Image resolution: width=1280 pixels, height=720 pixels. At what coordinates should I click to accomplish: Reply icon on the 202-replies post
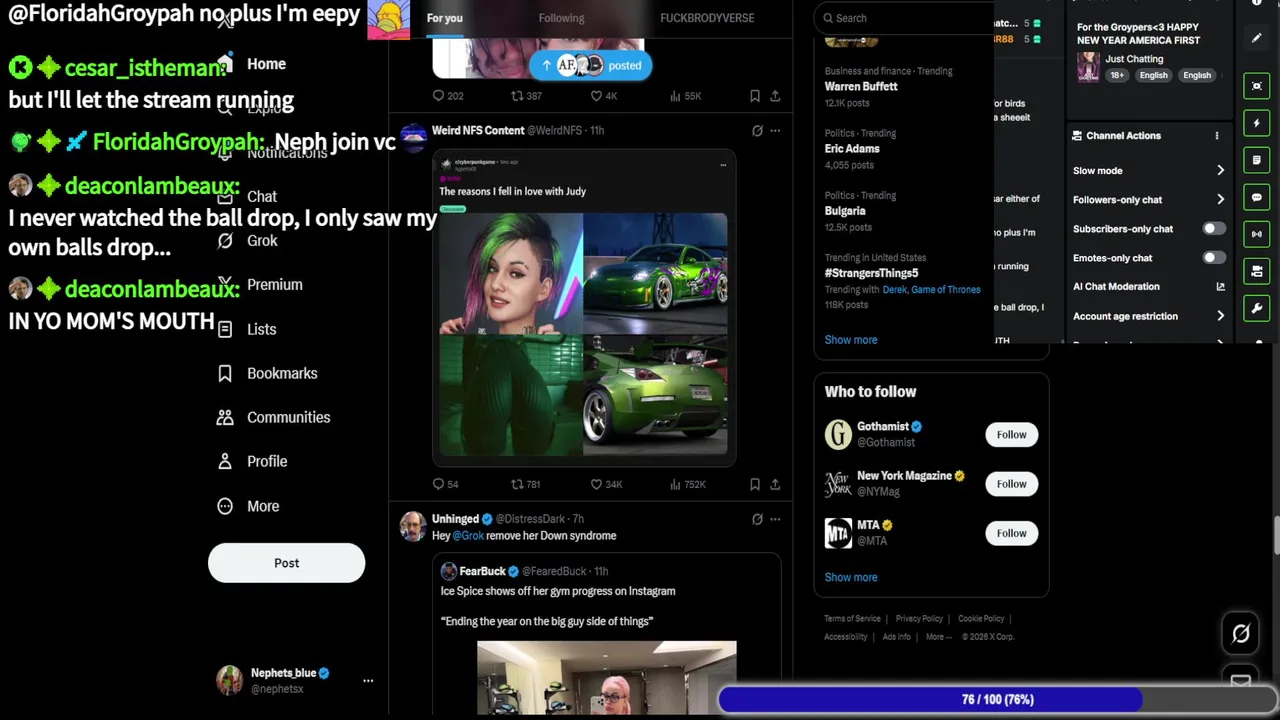(438, 96)
